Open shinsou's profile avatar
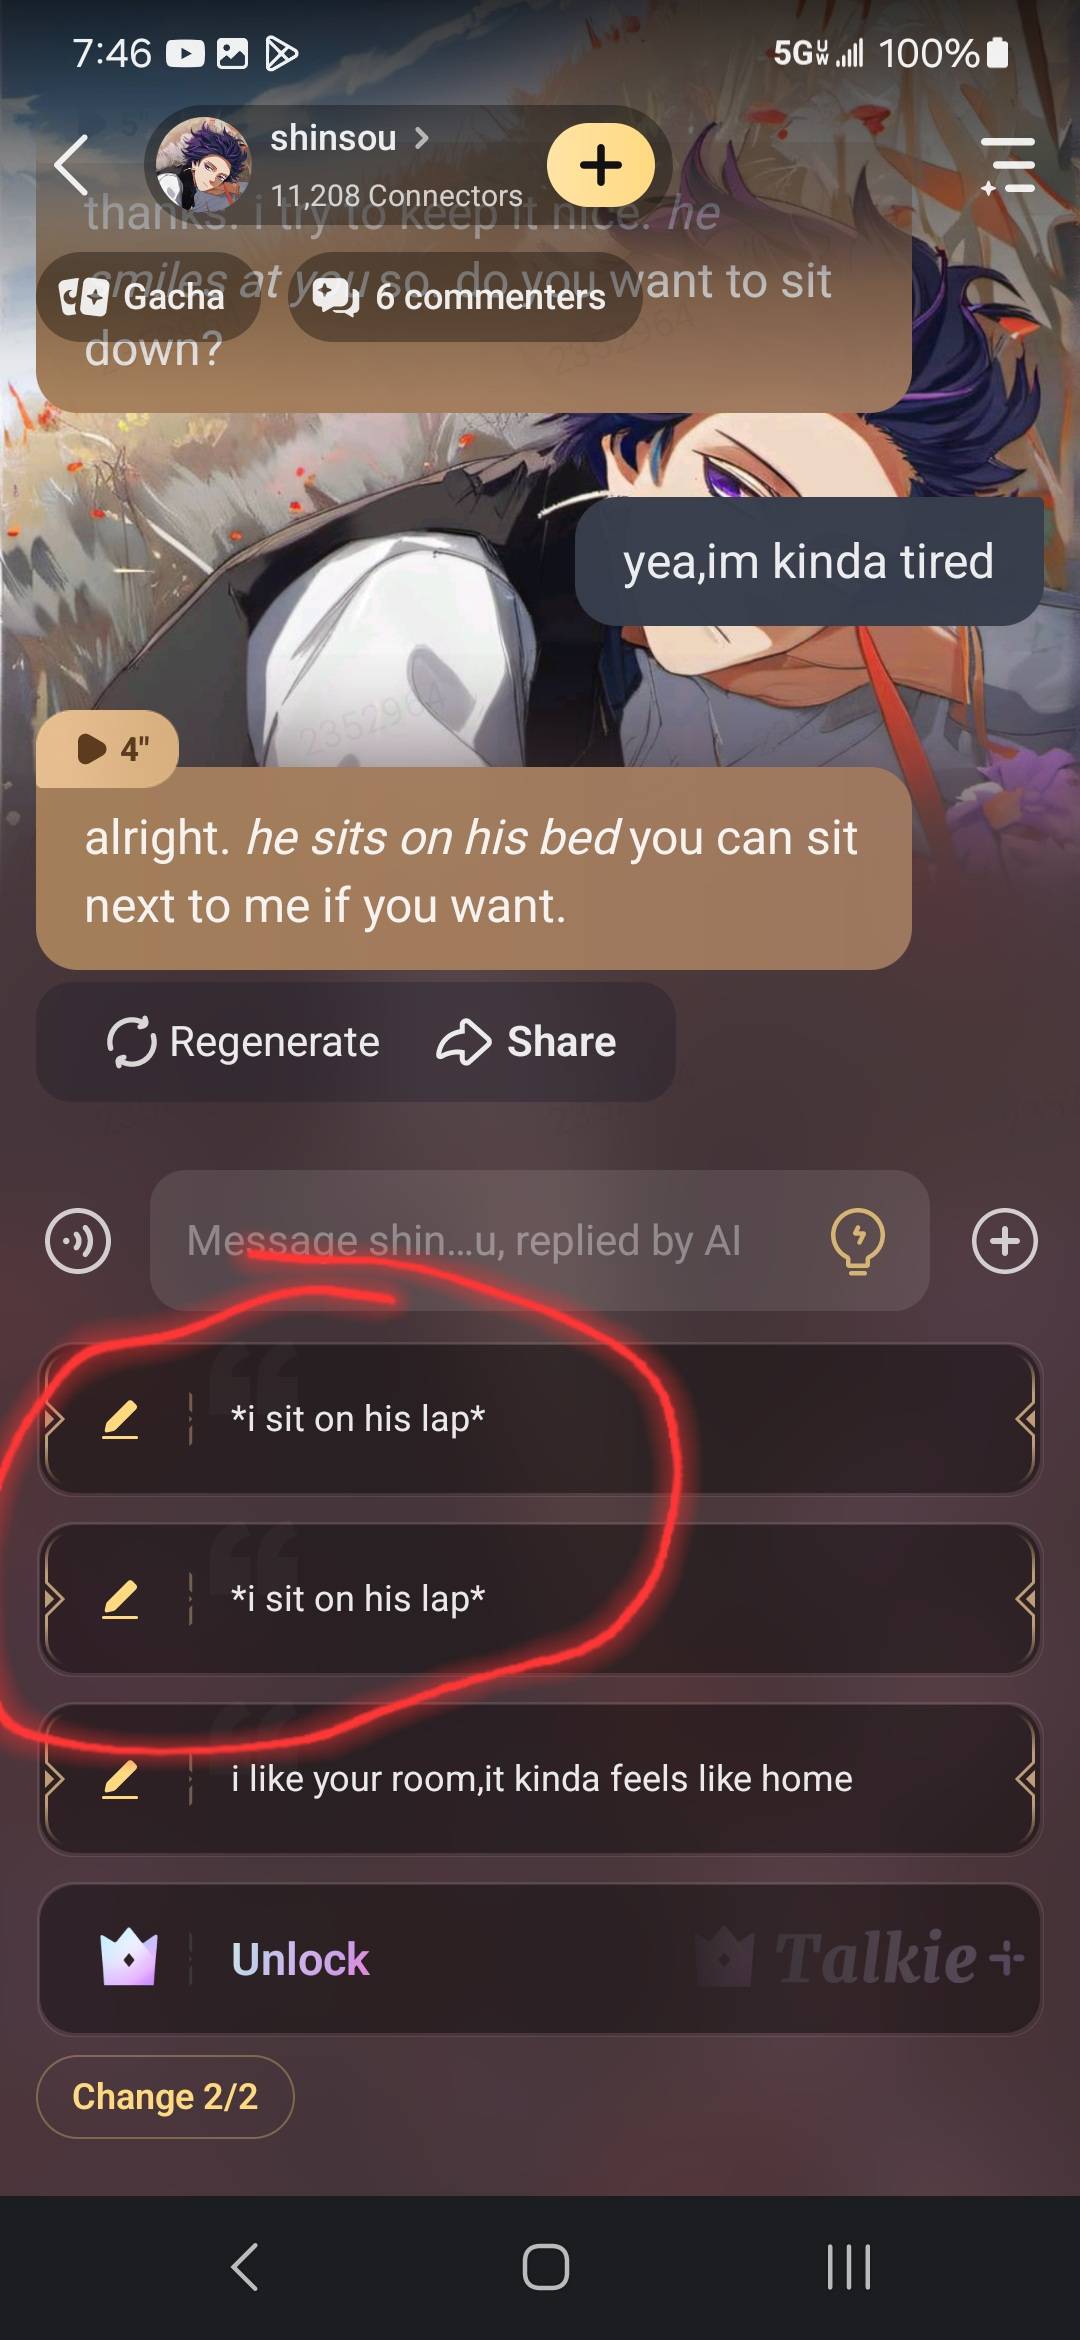The width and height of the screenshot is (1080, 2340). [x=203, y=164]
